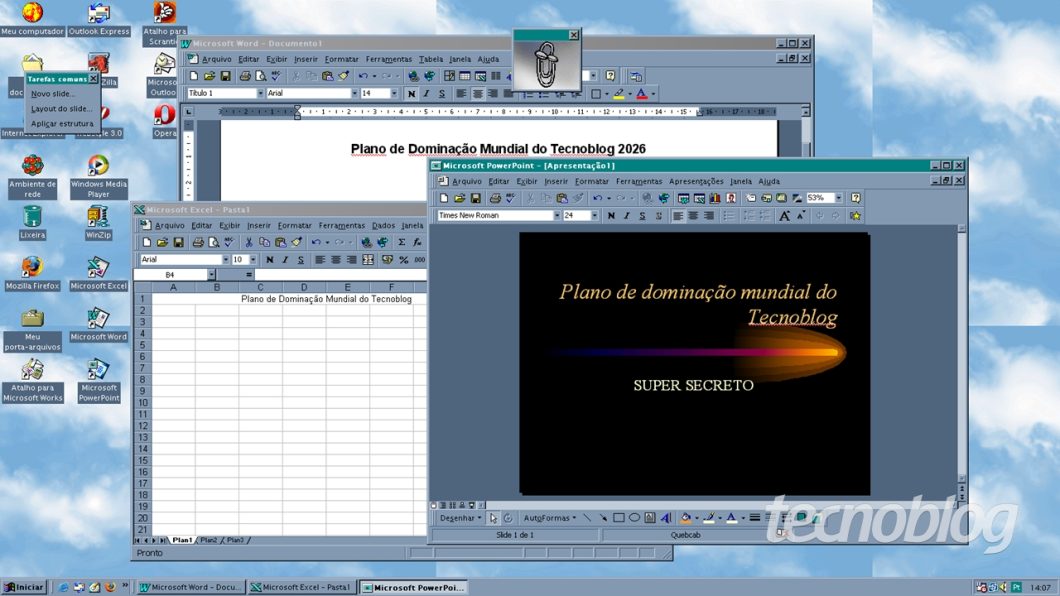This screenshot has height=596, width=1060.
Task: Click Print icon in PowerPoint toolbar
Action: pos(495,198)
